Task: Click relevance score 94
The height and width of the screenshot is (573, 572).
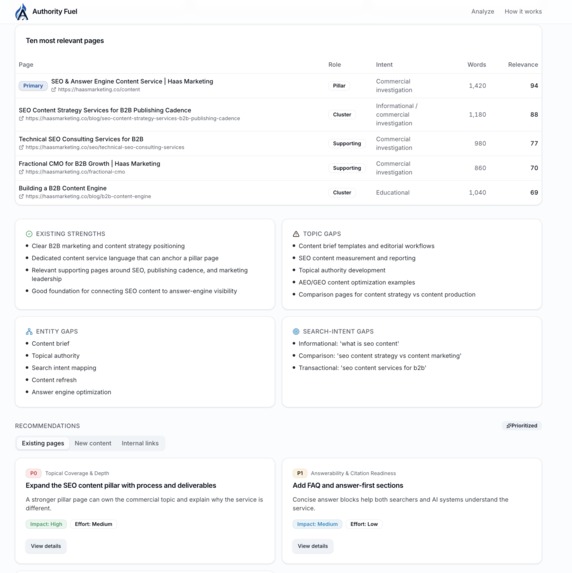Action: point(534,86)
